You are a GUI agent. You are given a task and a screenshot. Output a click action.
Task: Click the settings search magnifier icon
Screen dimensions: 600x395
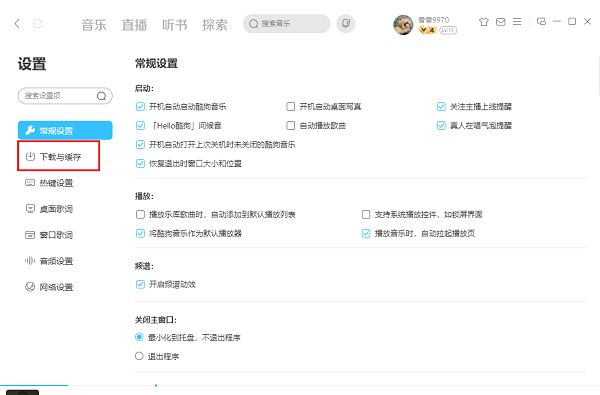pos(101,96)
